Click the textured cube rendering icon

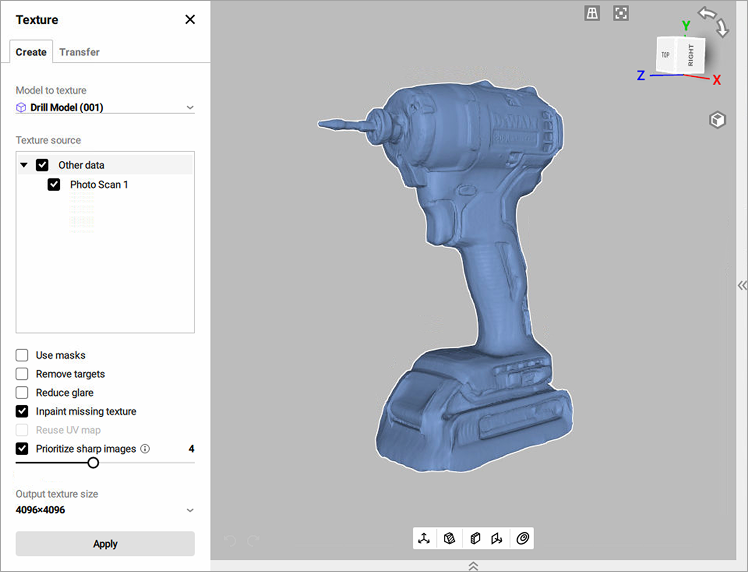(x=450, y=539)
